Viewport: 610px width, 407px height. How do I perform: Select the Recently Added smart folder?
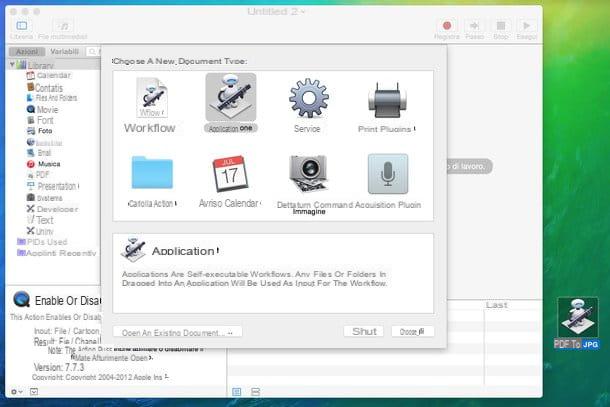coord(56,253)
